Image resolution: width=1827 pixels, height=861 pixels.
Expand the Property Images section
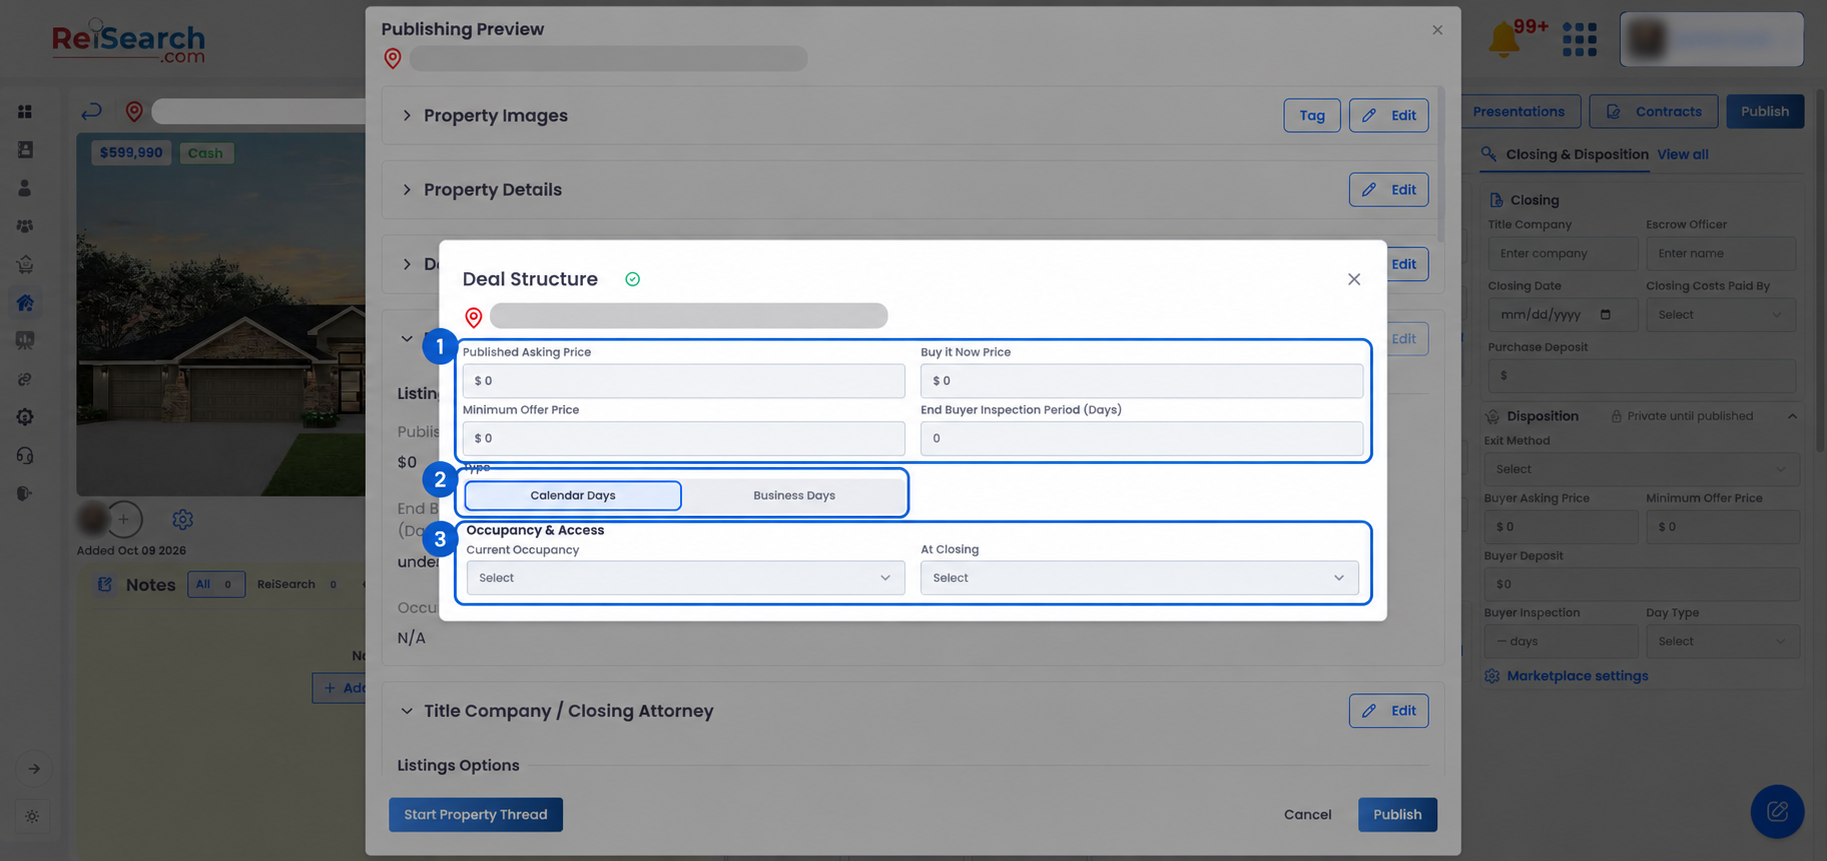407,115
